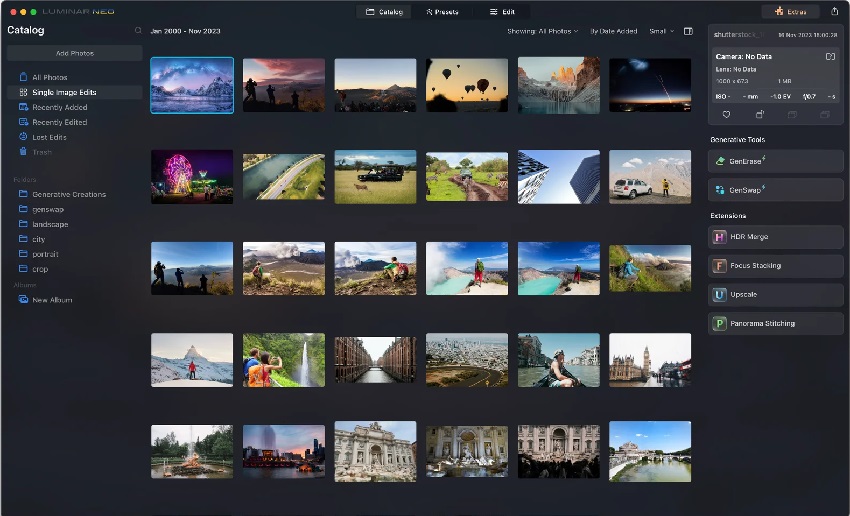
Task: Mark photo as favorite with heart icon
Action: tap(726, 115)
